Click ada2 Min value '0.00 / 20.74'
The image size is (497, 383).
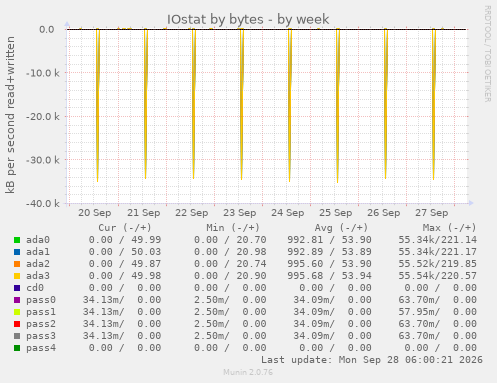[x=230, y=264]
